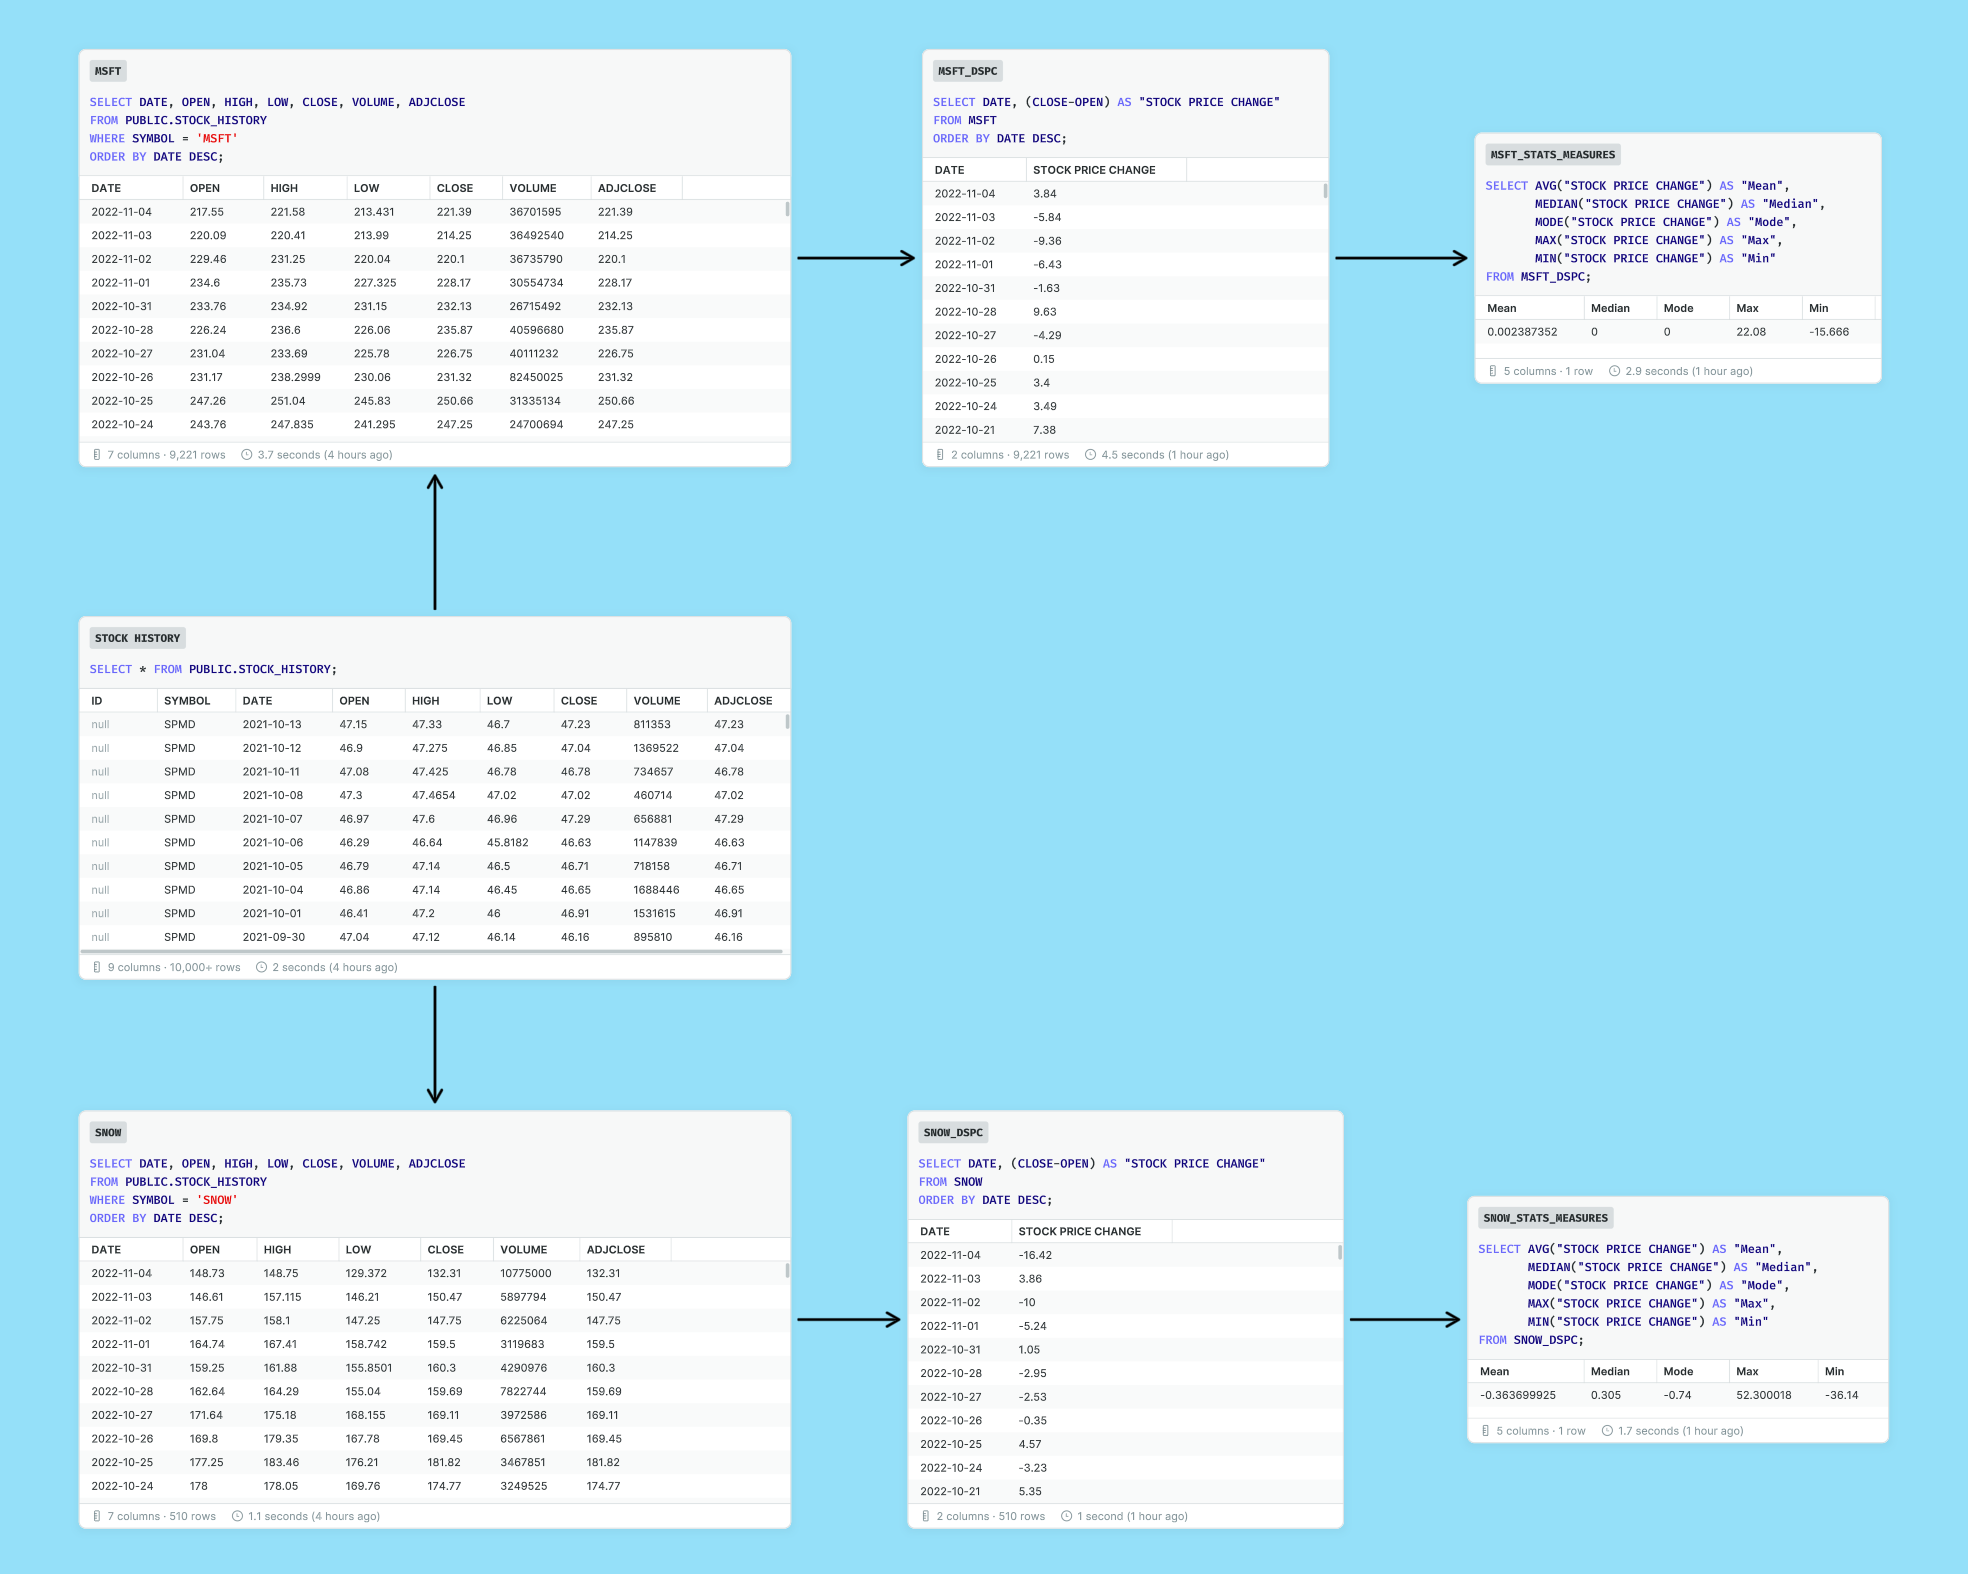This screenshot has height=1574, width=1968.
Task: Select the MSFT cell title label
Action: tap(108, 71)
